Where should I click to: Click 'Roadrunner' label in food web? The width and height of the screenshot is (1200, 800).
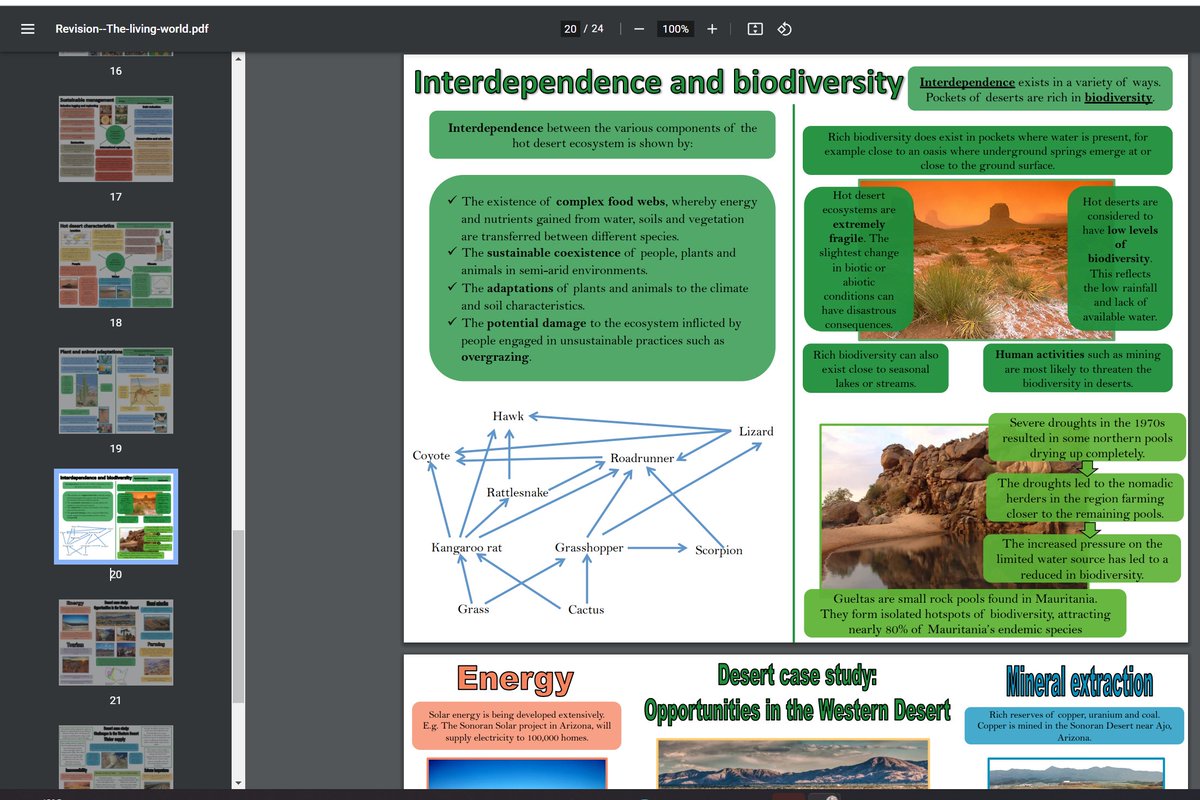[x=642, y=458]
